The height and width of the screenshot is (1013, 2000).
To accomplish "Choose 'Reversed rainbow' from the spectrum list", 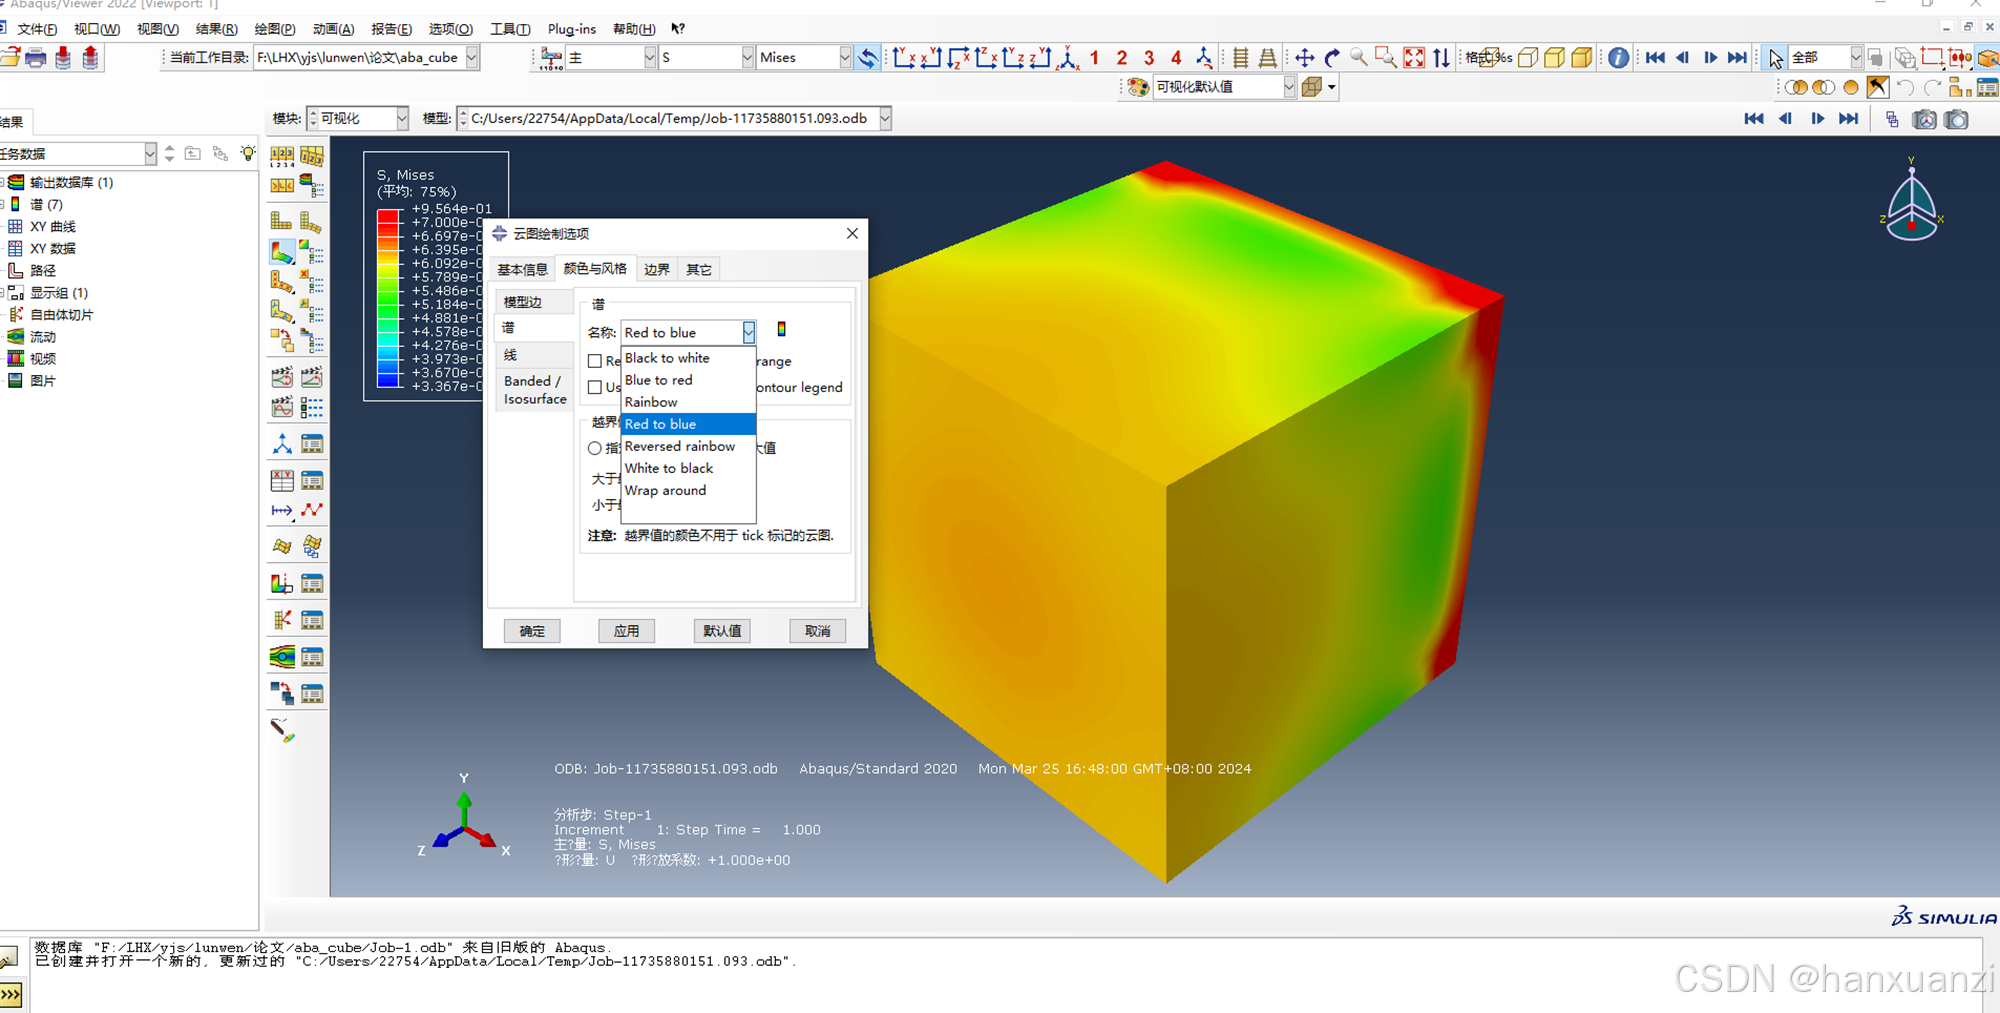I will (688, 446).
